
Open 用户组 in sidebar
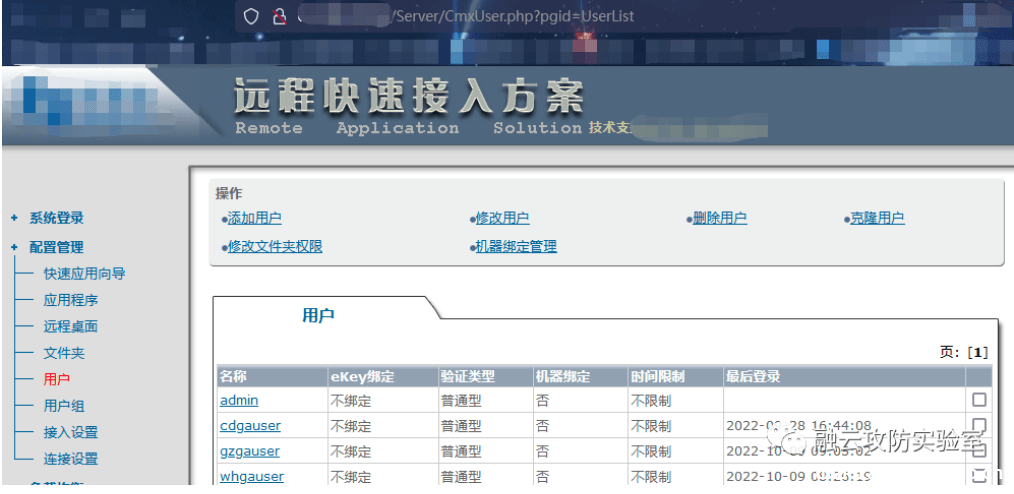(x=64, y=407)
